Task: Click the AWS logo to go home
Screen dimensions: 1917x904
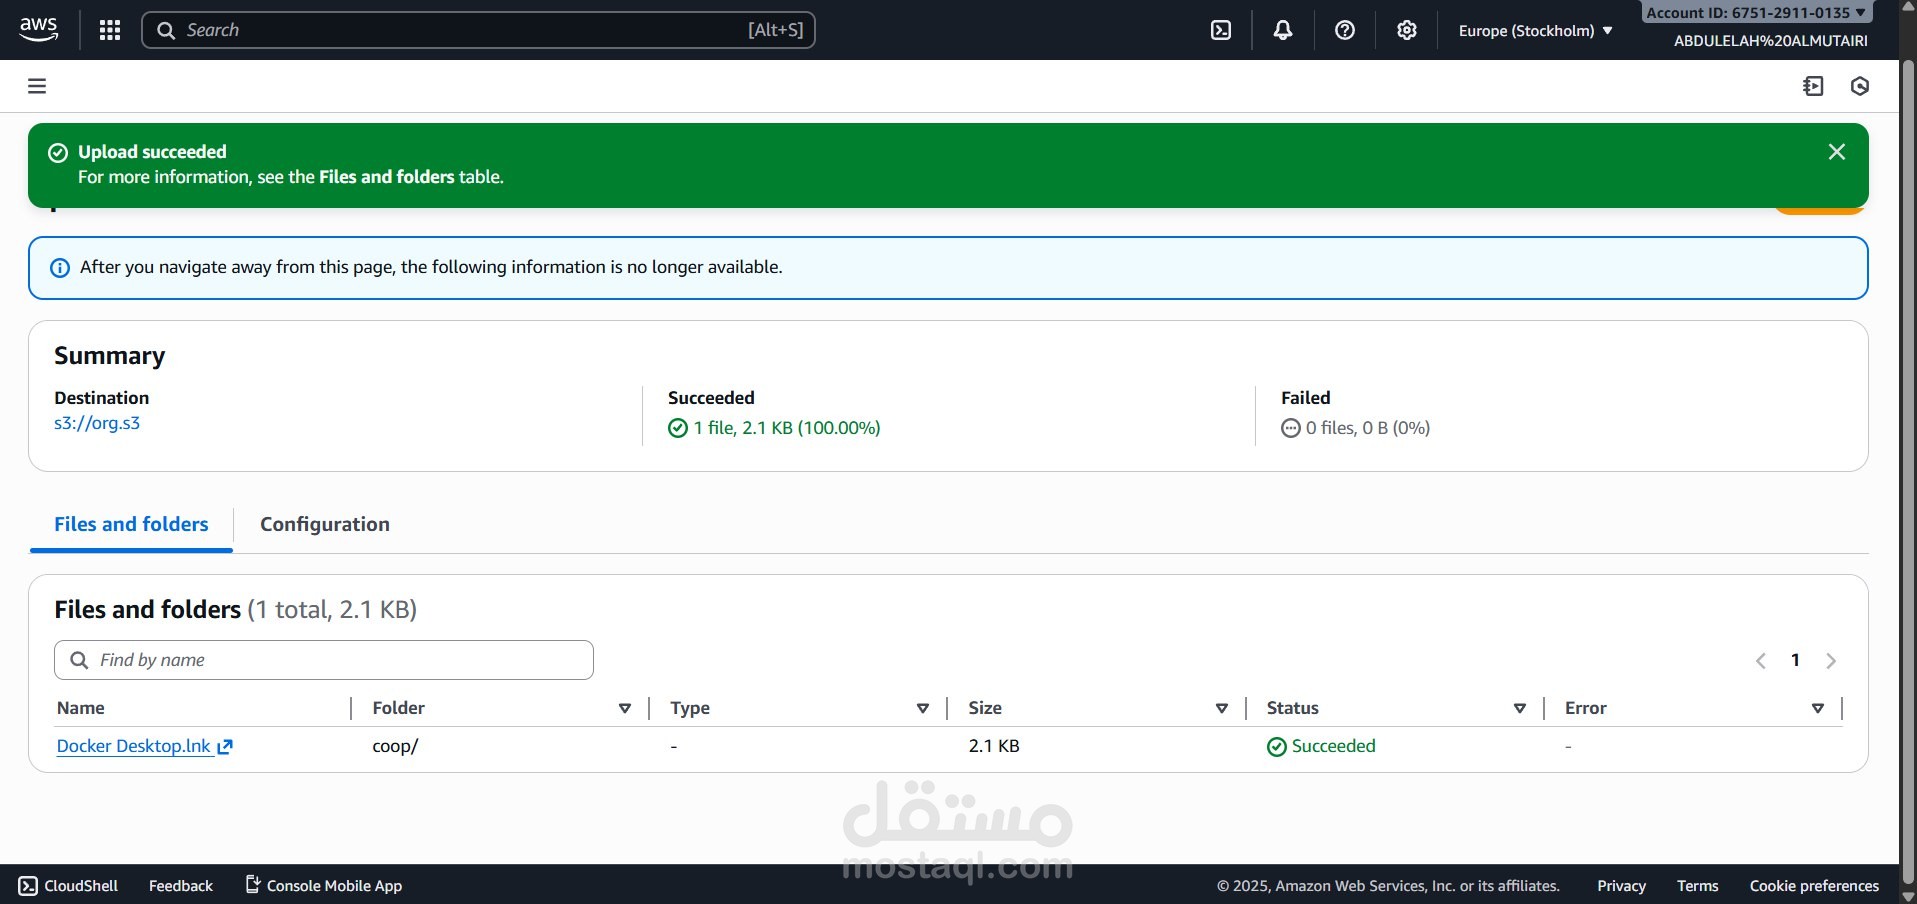Action: [38, 29]
